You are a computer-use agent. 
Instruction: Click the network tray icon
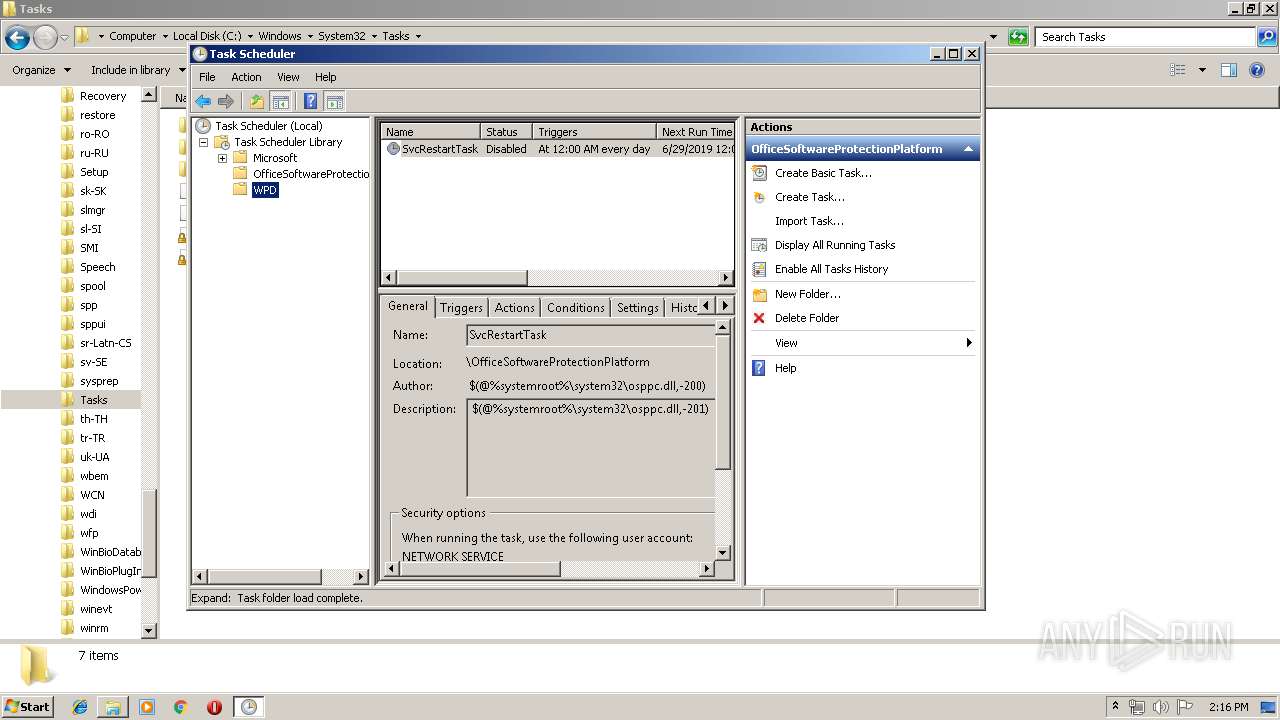[1137, 707]
